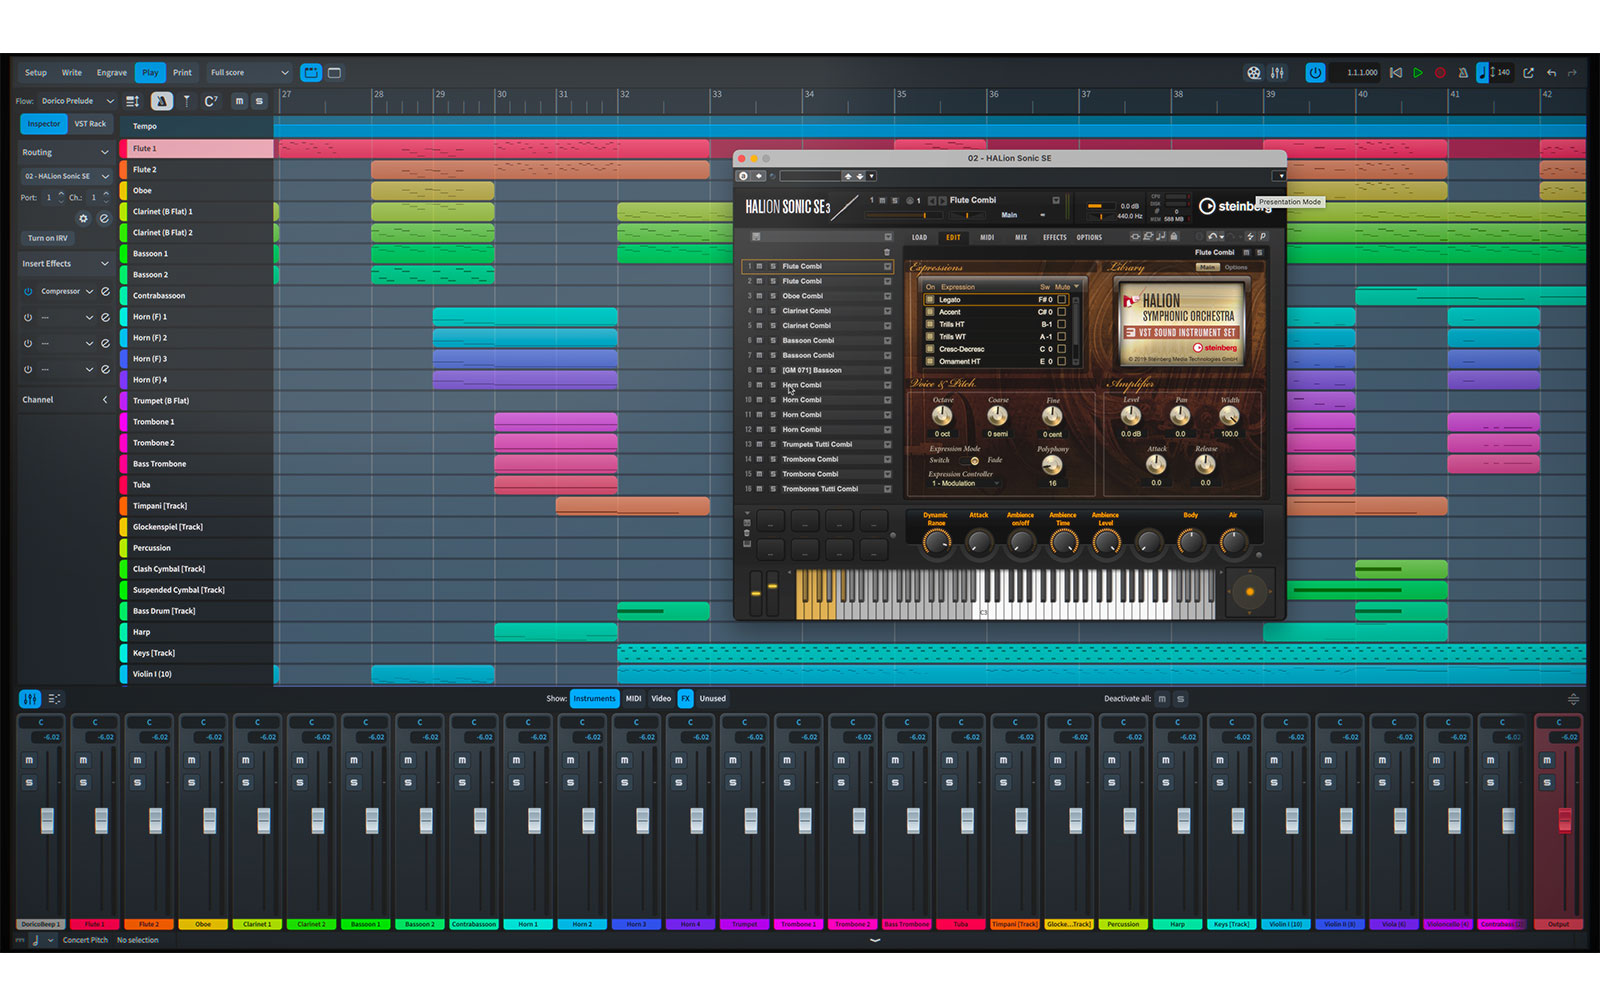This screenshot has width=1600, height=1007.
Task: Show Unused channels in mixer
Action: pyautogui.click(x=713, y=699)
